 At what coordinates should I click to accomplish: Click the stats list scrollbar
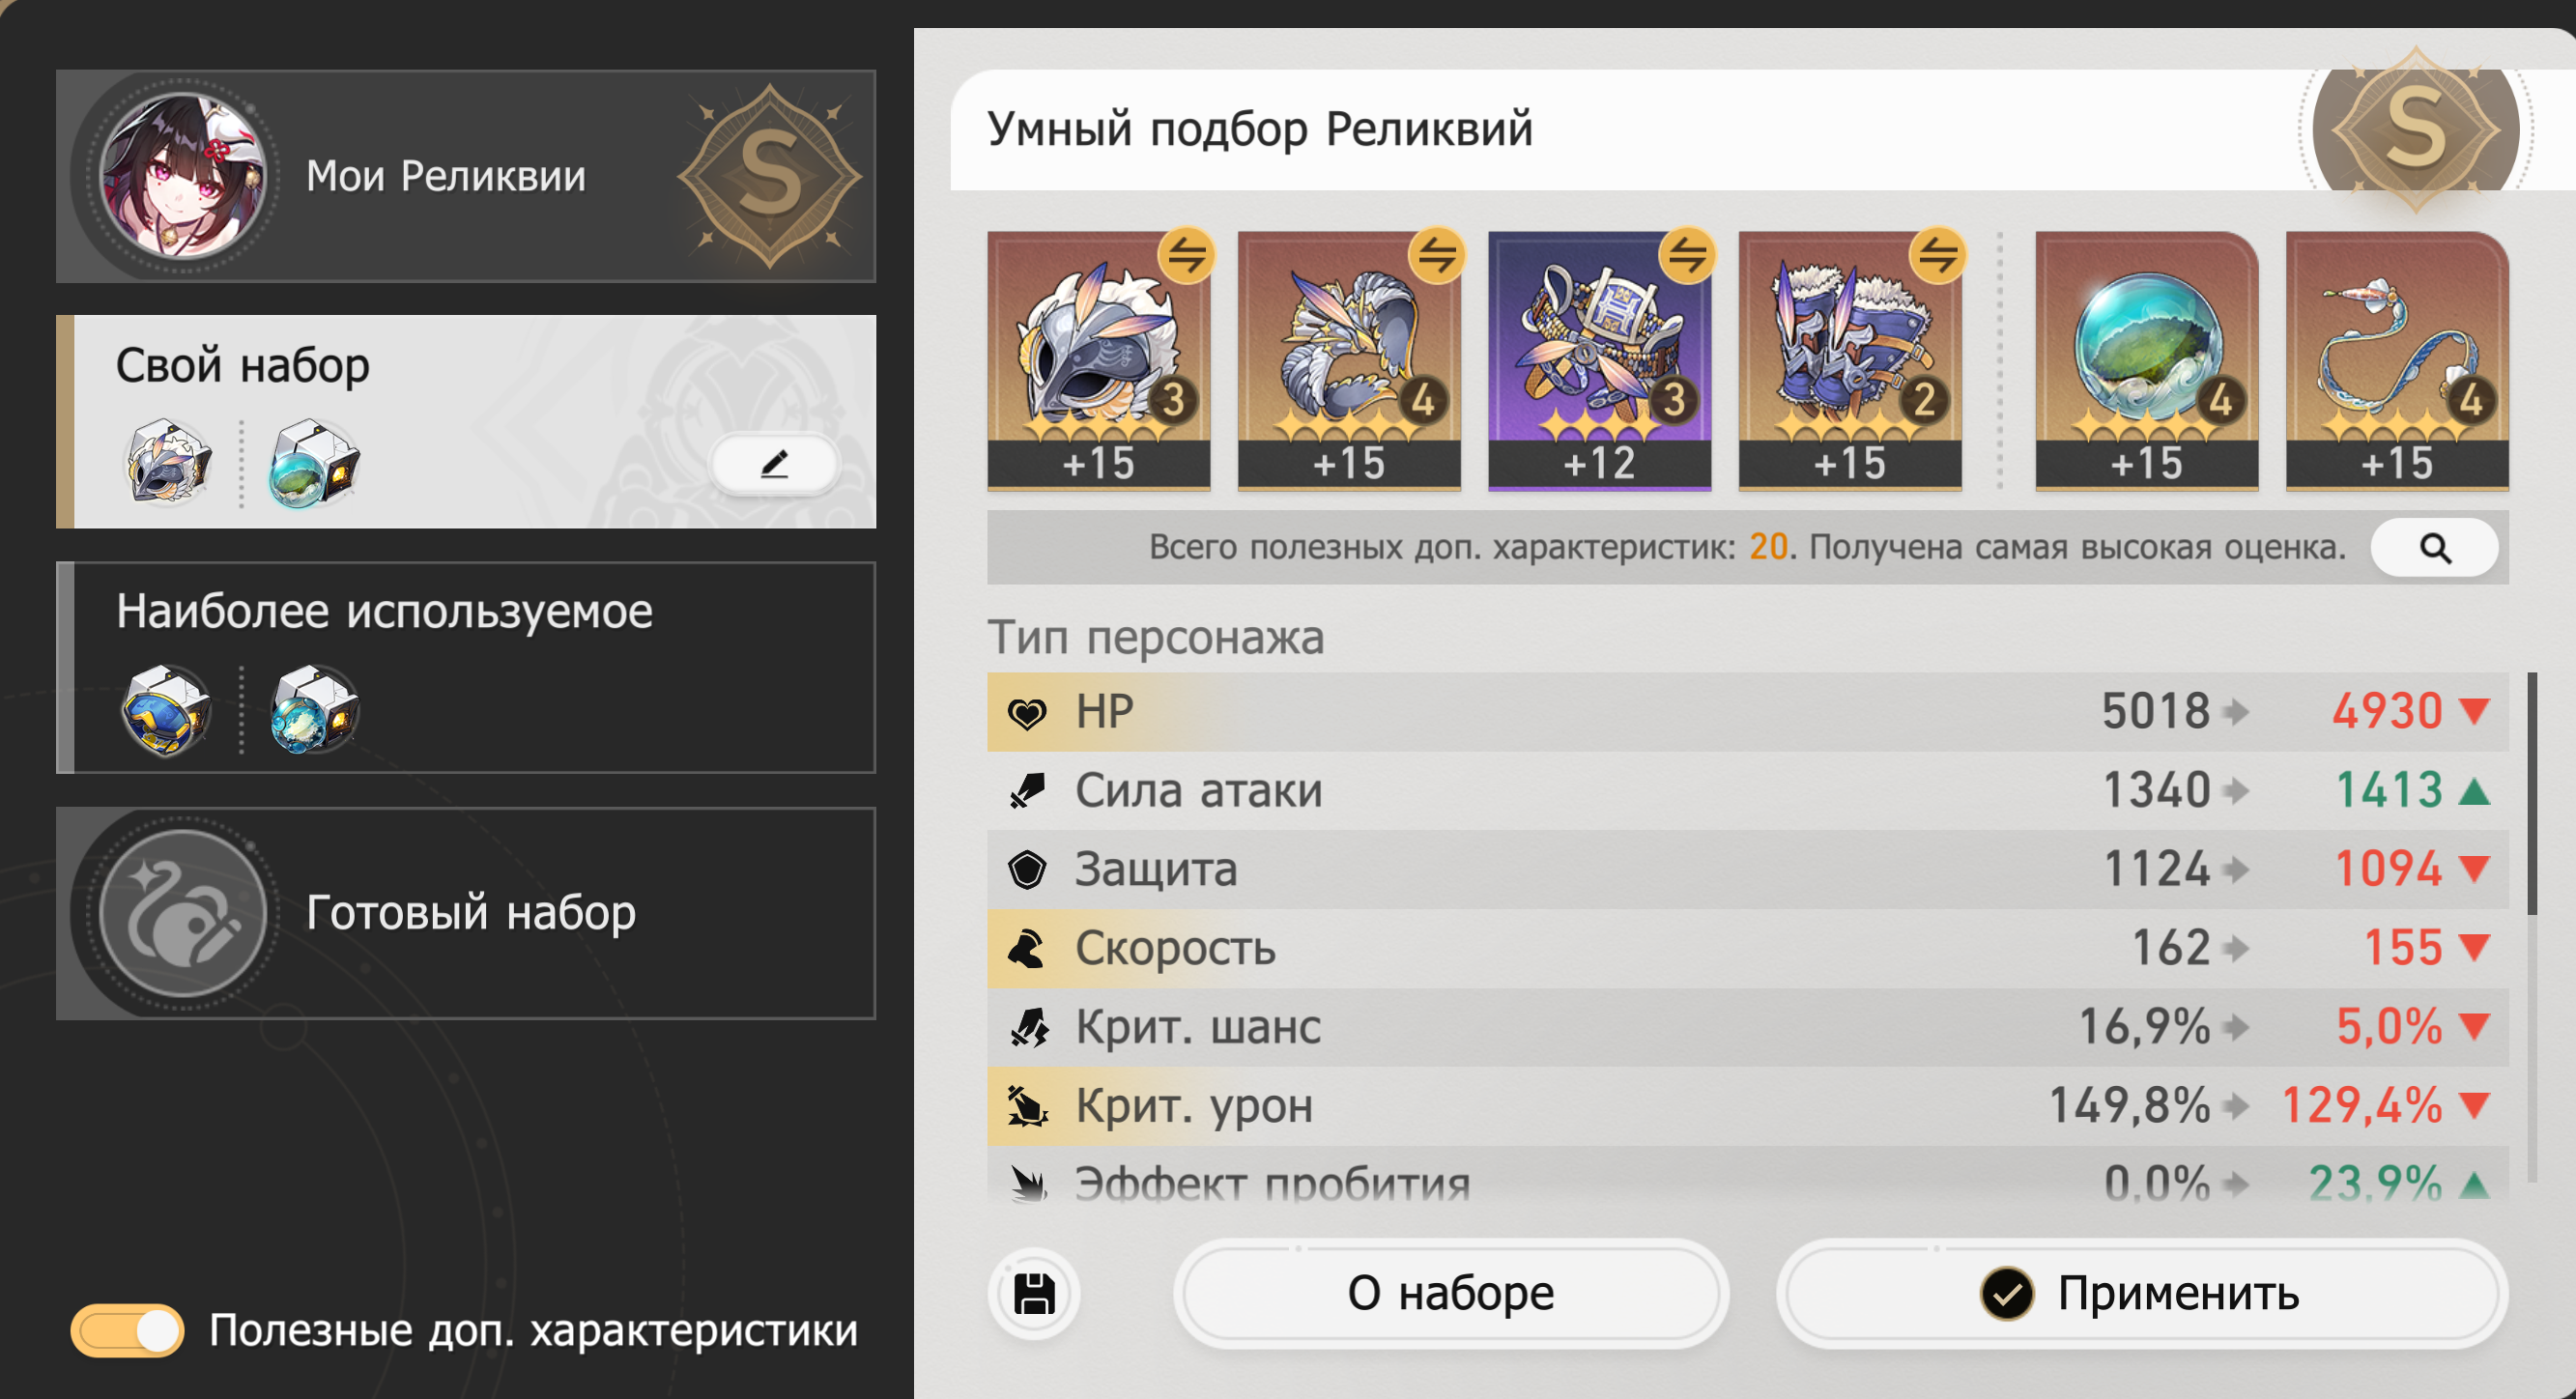coord(2532,794)
